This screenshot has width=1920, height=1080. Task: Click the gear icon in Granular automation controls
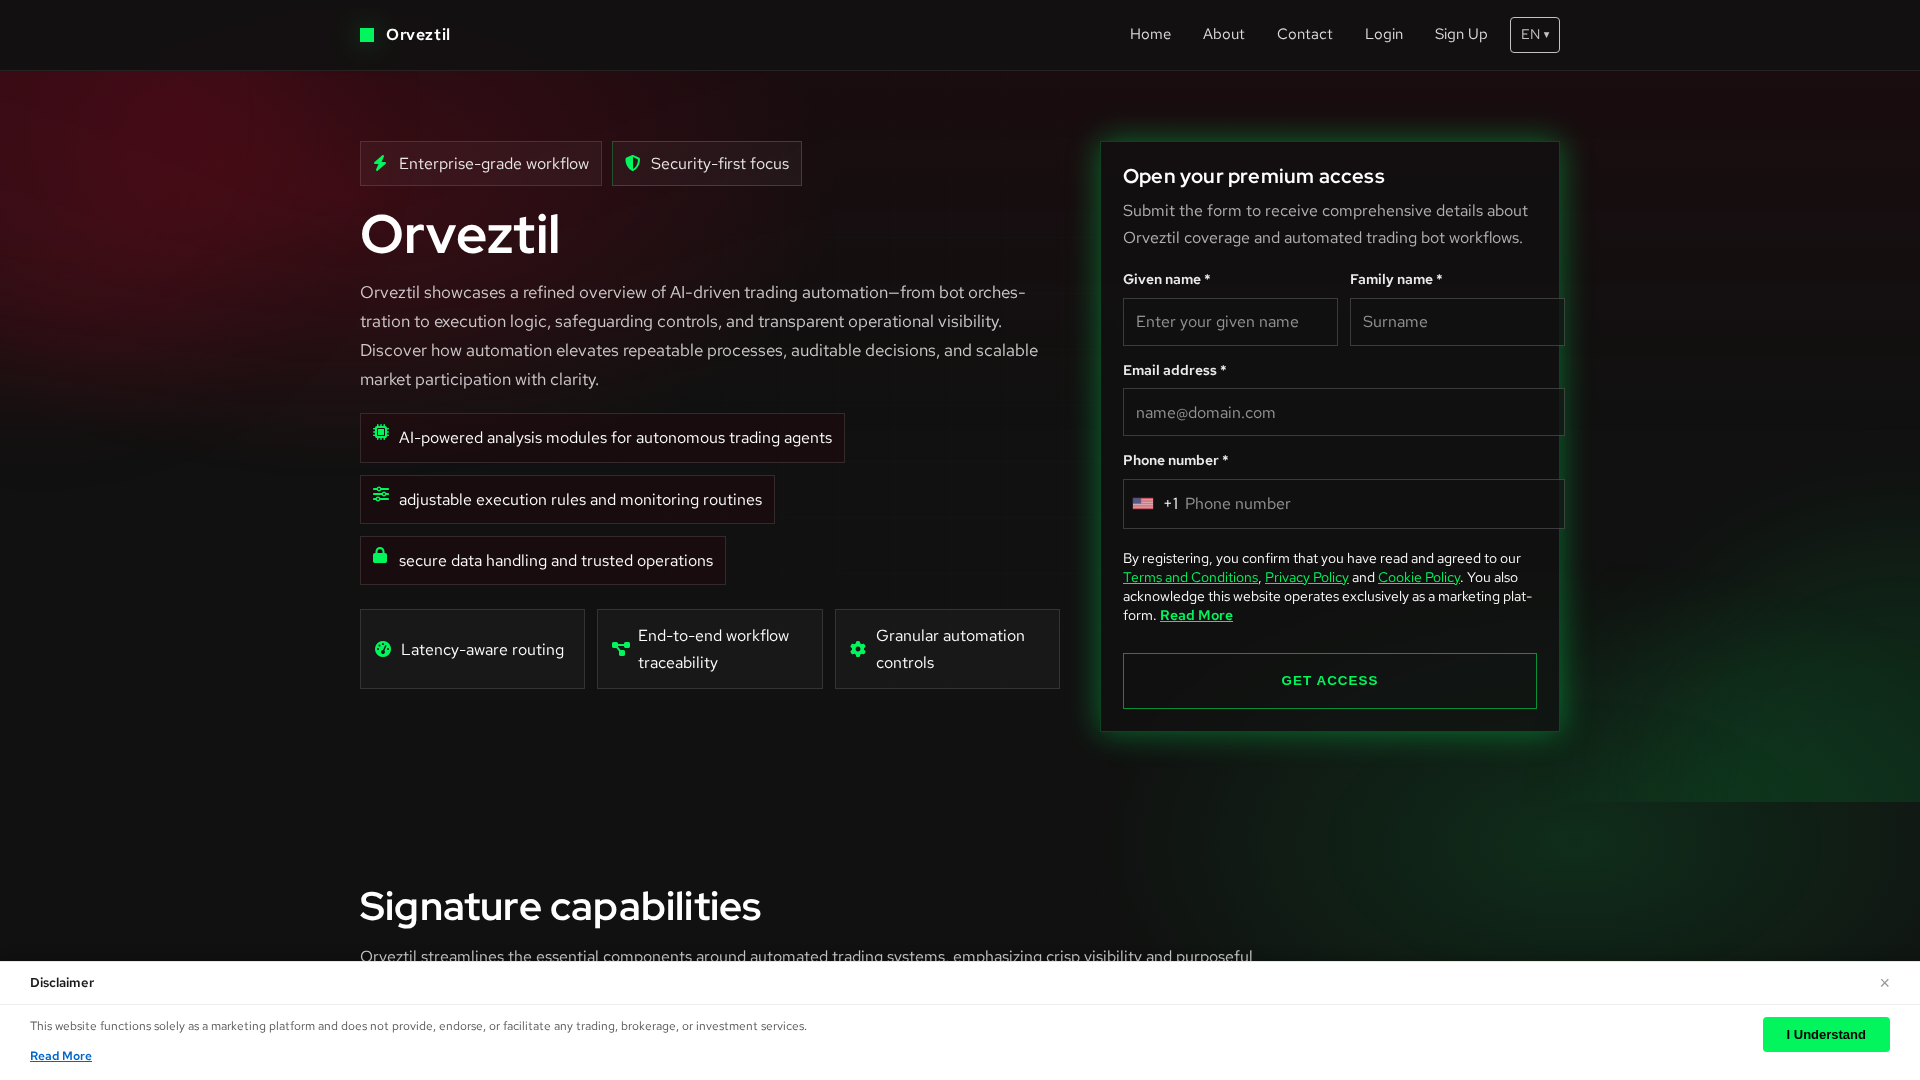(858, 649)
